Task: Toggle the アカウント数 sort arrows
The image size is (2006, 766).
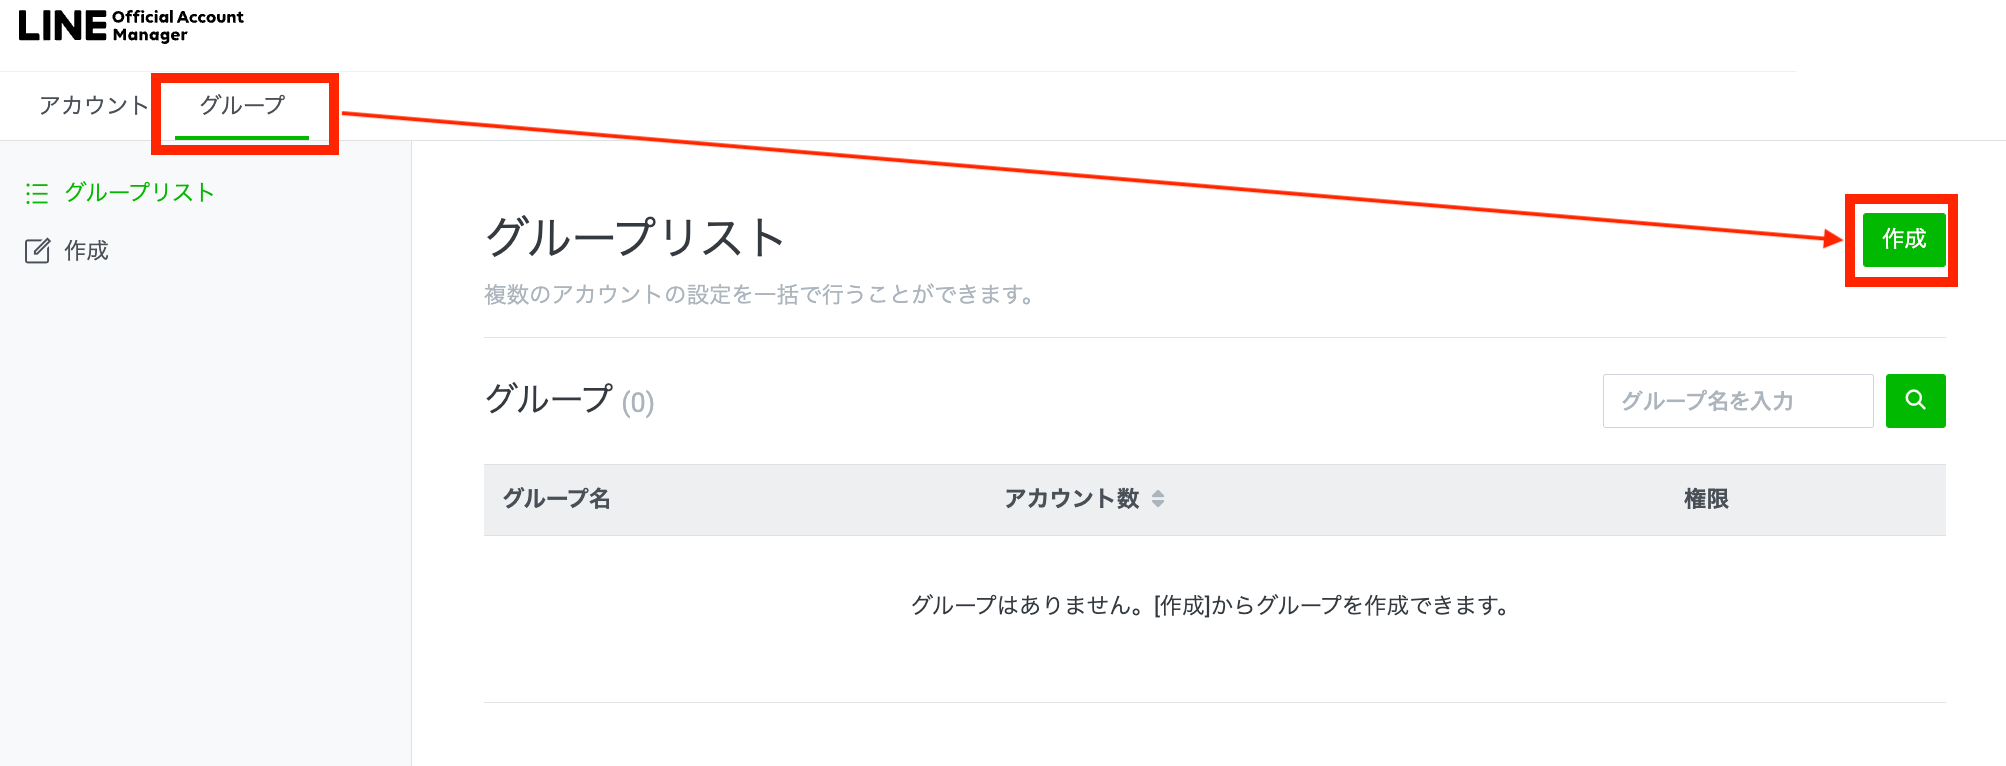Action: [x=1158, y=499]
